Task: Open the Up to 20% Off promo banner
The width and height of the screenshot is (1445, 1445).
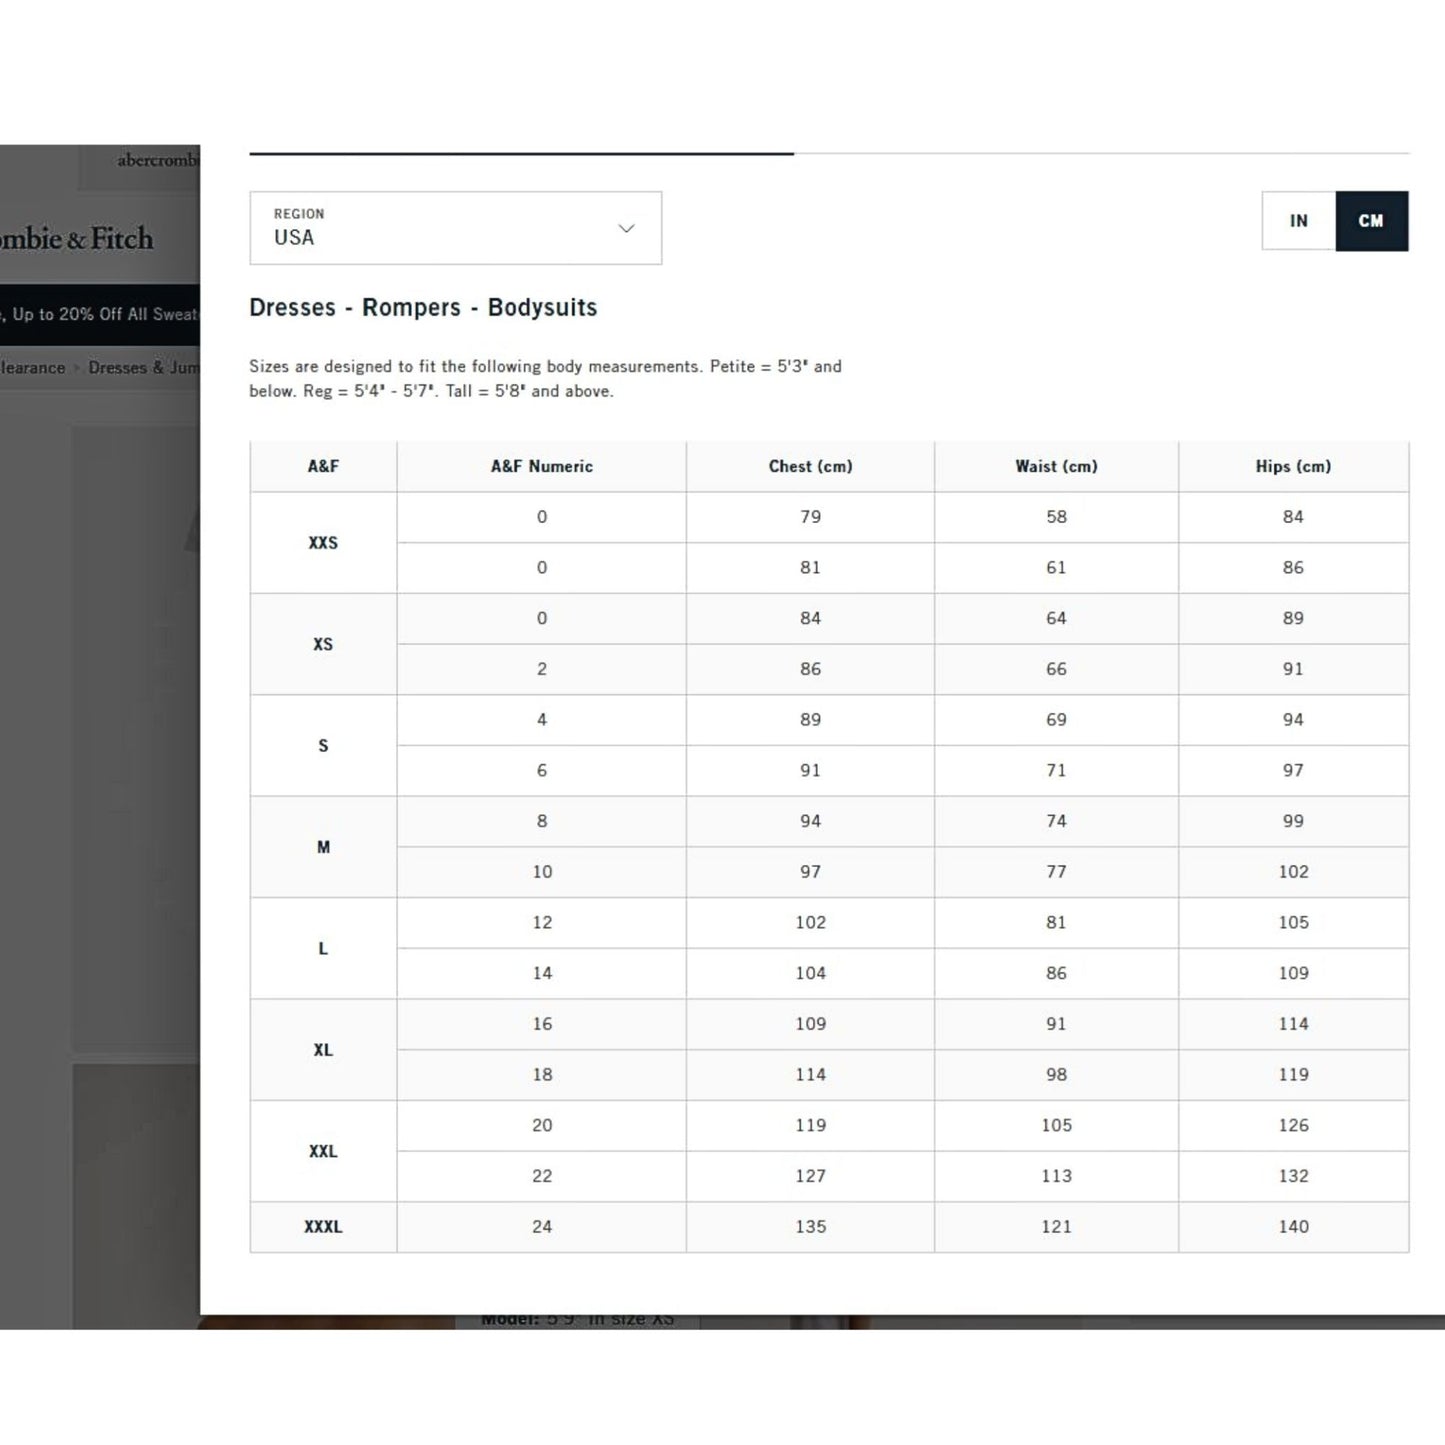Action: click(x=100, y=314)
